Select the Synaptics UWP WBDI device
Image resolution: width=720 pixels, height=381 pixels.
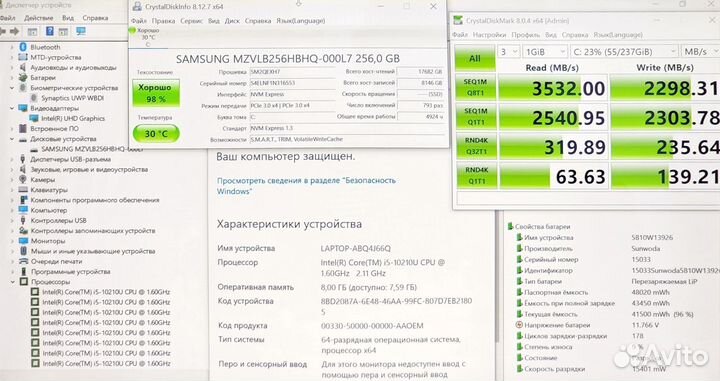72,98
